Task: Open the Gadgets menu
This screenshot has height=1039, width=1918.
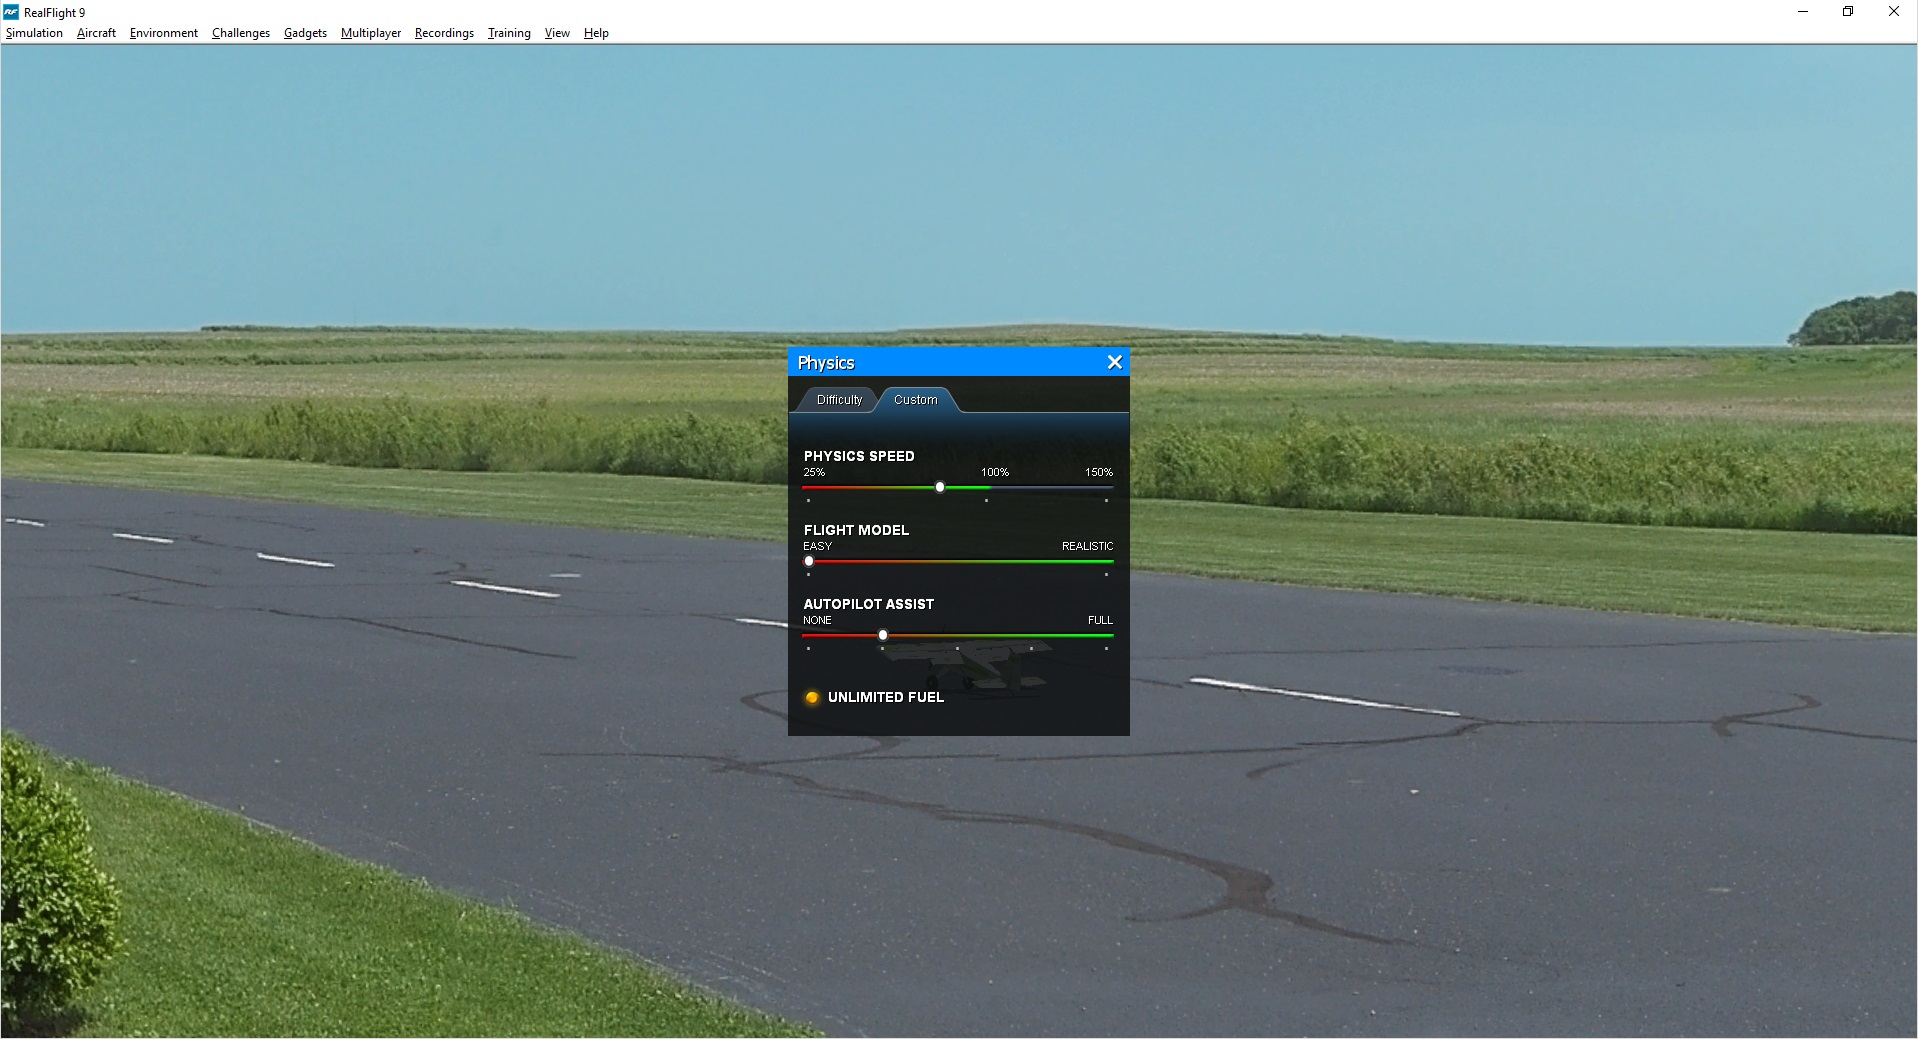Action: tap(305, 33)
